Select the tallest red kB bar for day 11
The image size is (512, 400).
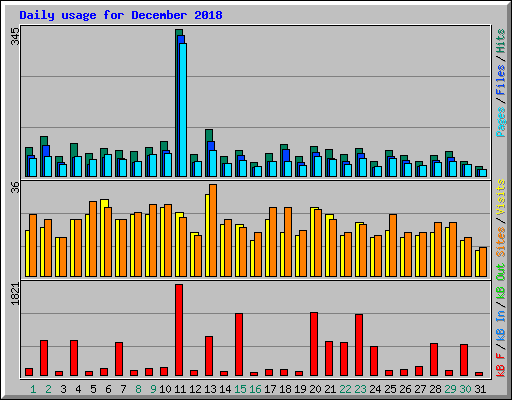point(179,330)
